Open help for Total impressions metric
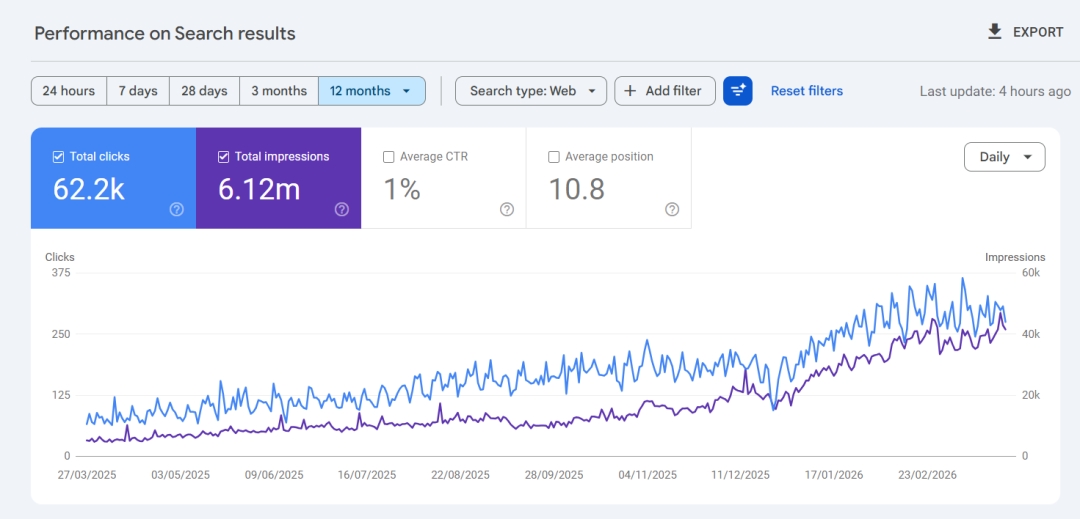This screenshot has height=519, width=1080. tap(342, 209)
